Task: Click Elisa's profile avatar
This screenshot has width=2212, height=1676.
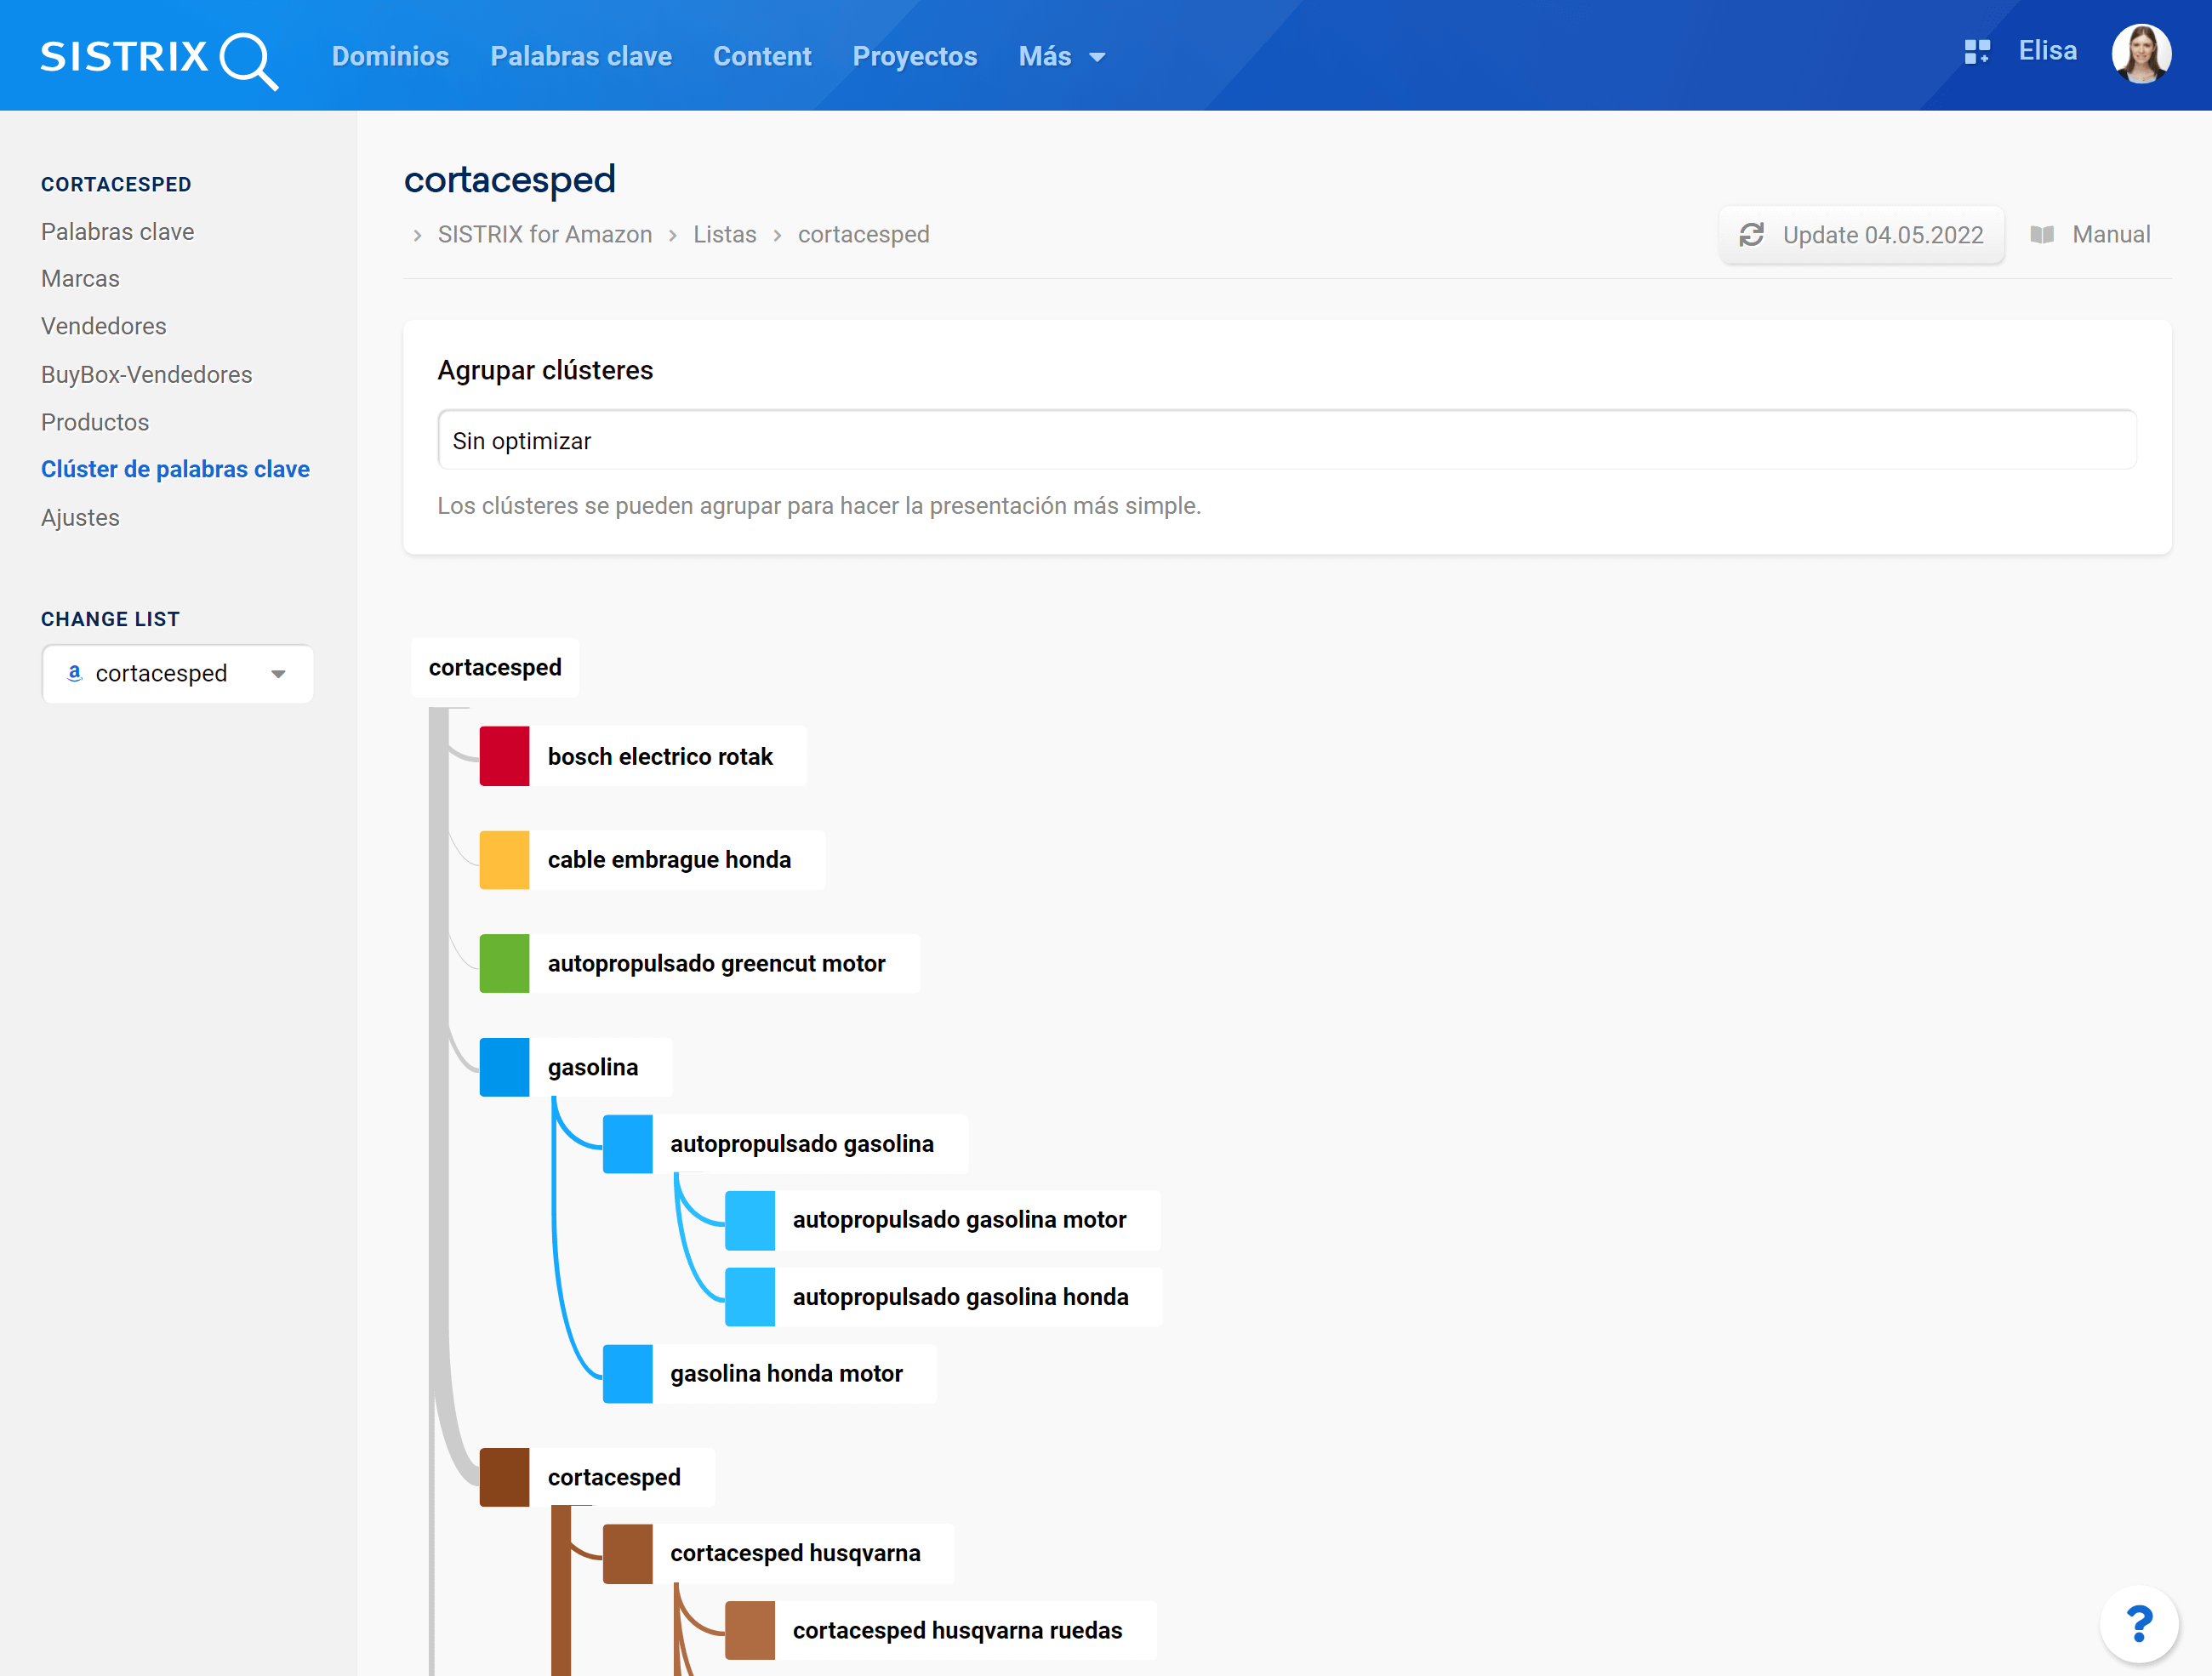Action: point(2140,54)
